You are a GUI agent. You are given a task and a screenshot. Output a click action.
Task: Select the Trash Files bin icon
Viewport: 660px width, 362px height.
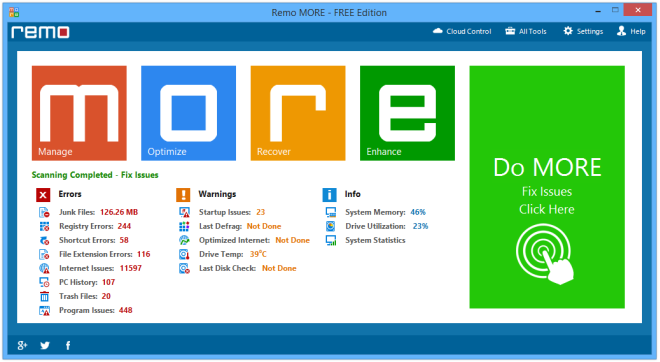[44, 296]
